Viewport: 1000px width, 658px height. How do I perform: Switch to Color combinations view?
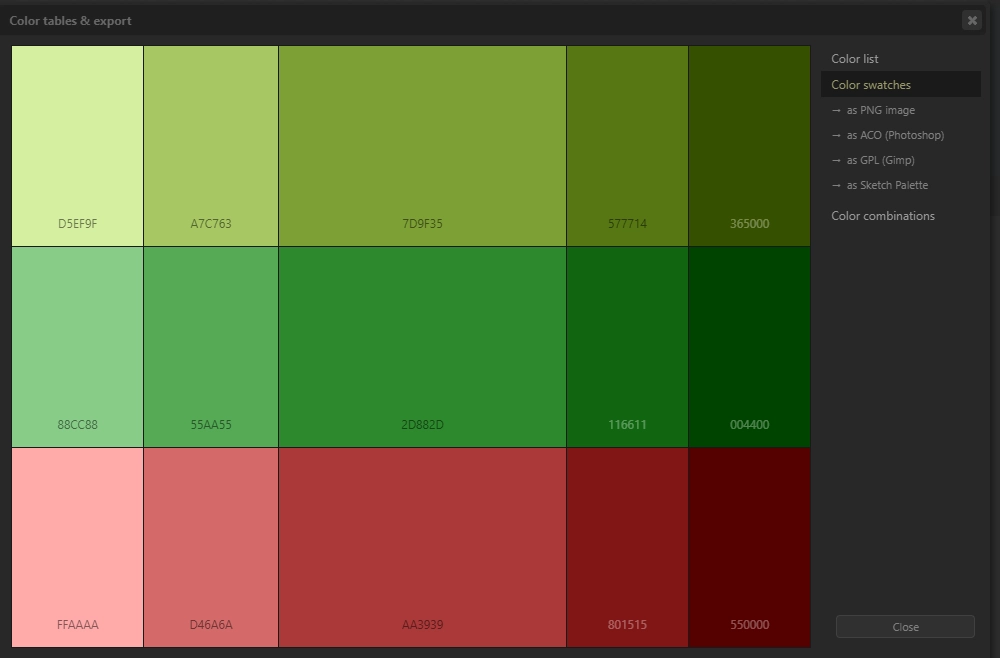(883, 216)
